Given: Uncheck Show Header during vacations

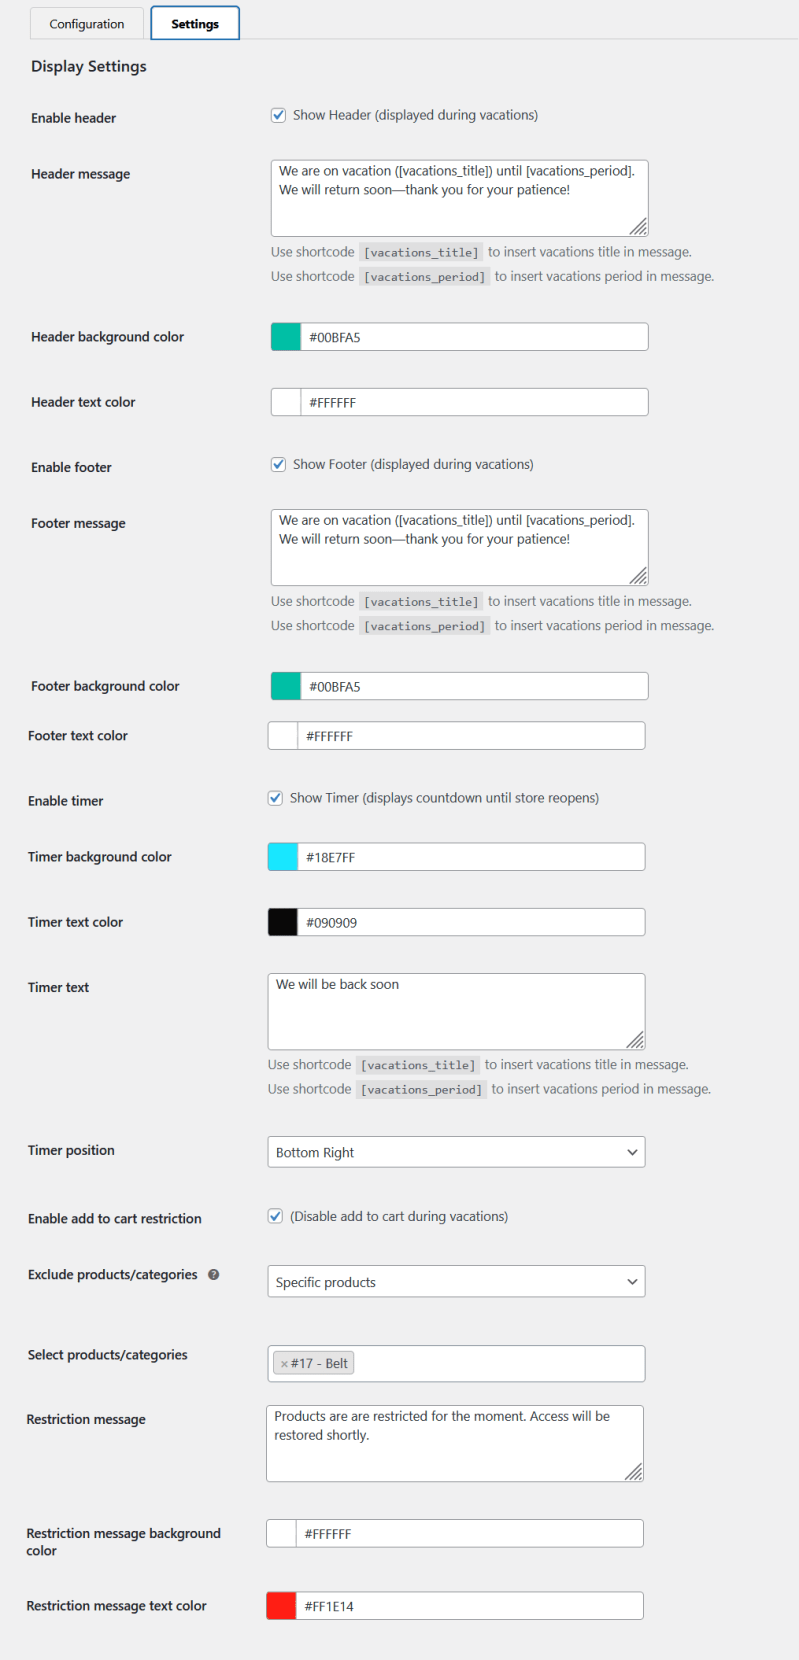Looking at the screenshot, I should point(278,115).
